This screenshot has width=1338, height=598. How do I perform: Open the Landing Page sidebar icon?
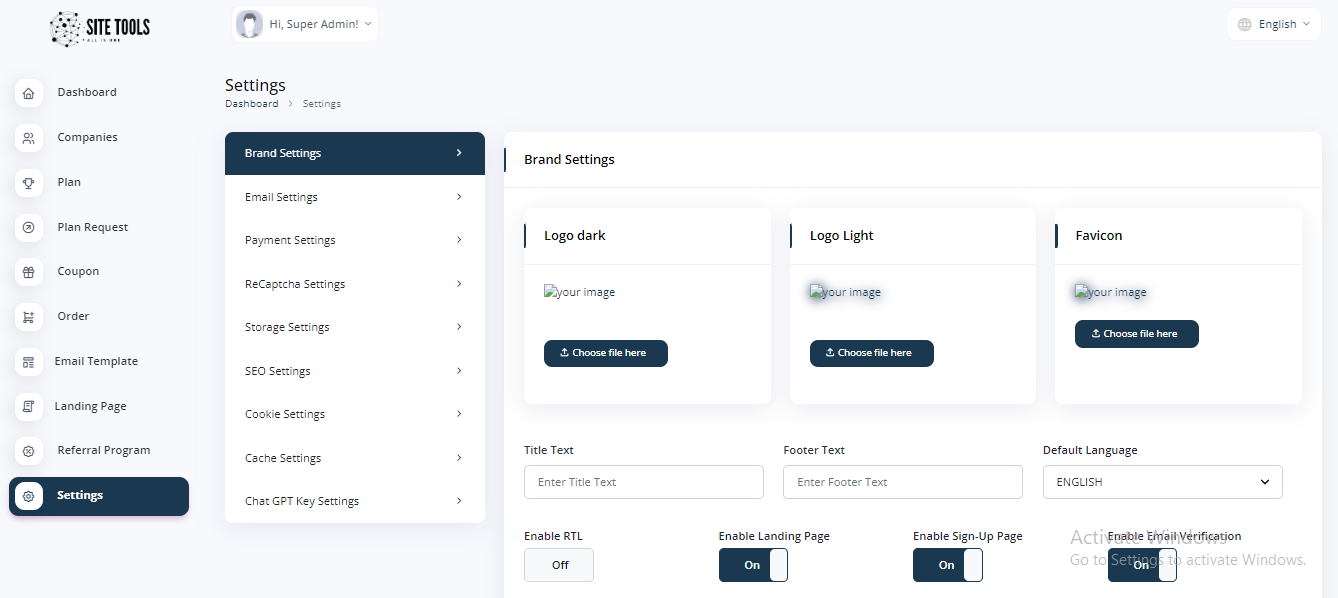point(29,407)
